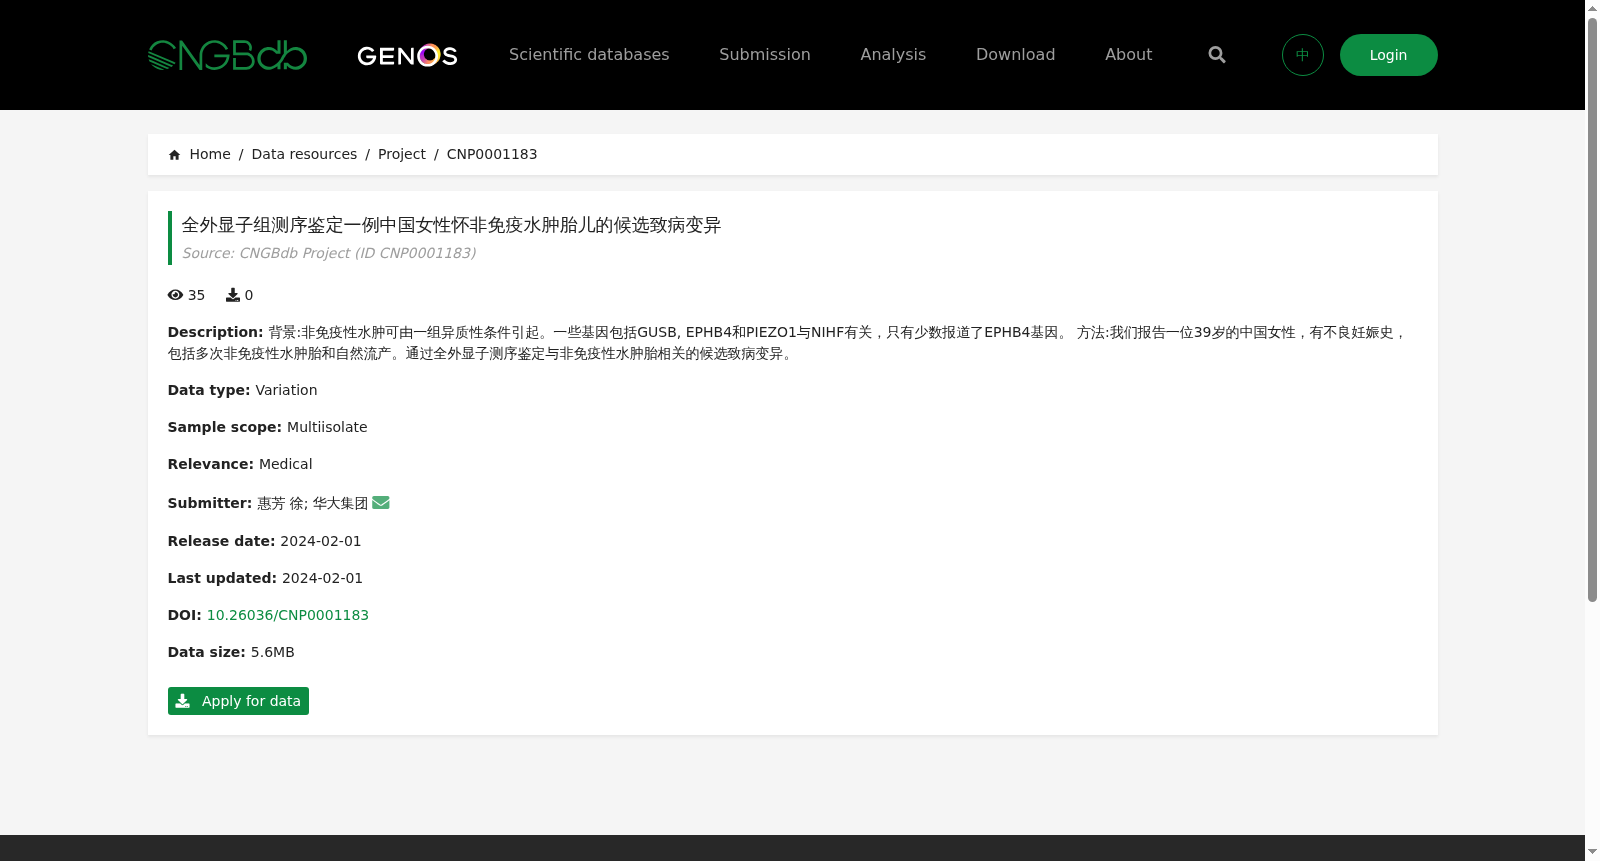
Task: Click the green Login button
Action: click(1389, 55)
